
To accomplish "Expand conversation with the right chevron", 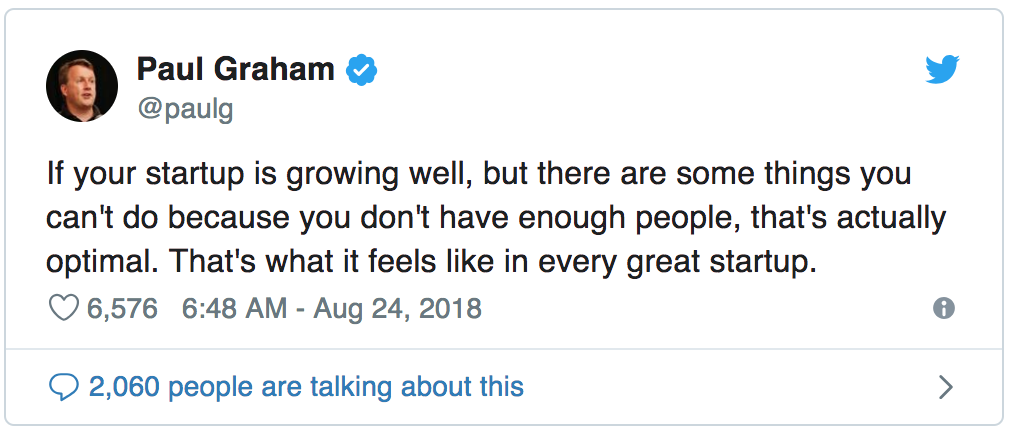I will pos(946,387).
